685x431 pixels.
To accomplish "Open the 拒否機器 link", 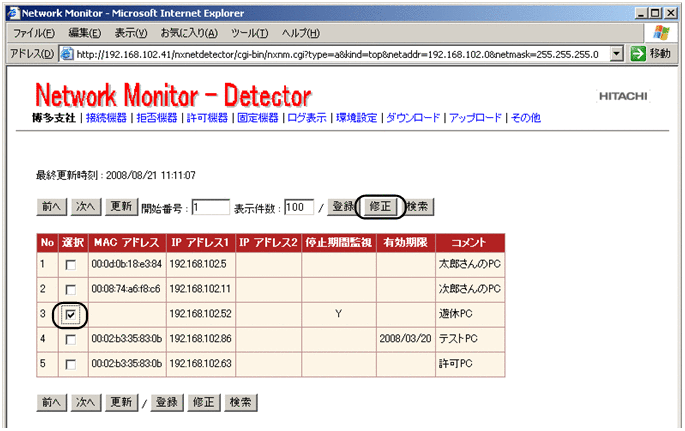I will click(x=157, y=118).
